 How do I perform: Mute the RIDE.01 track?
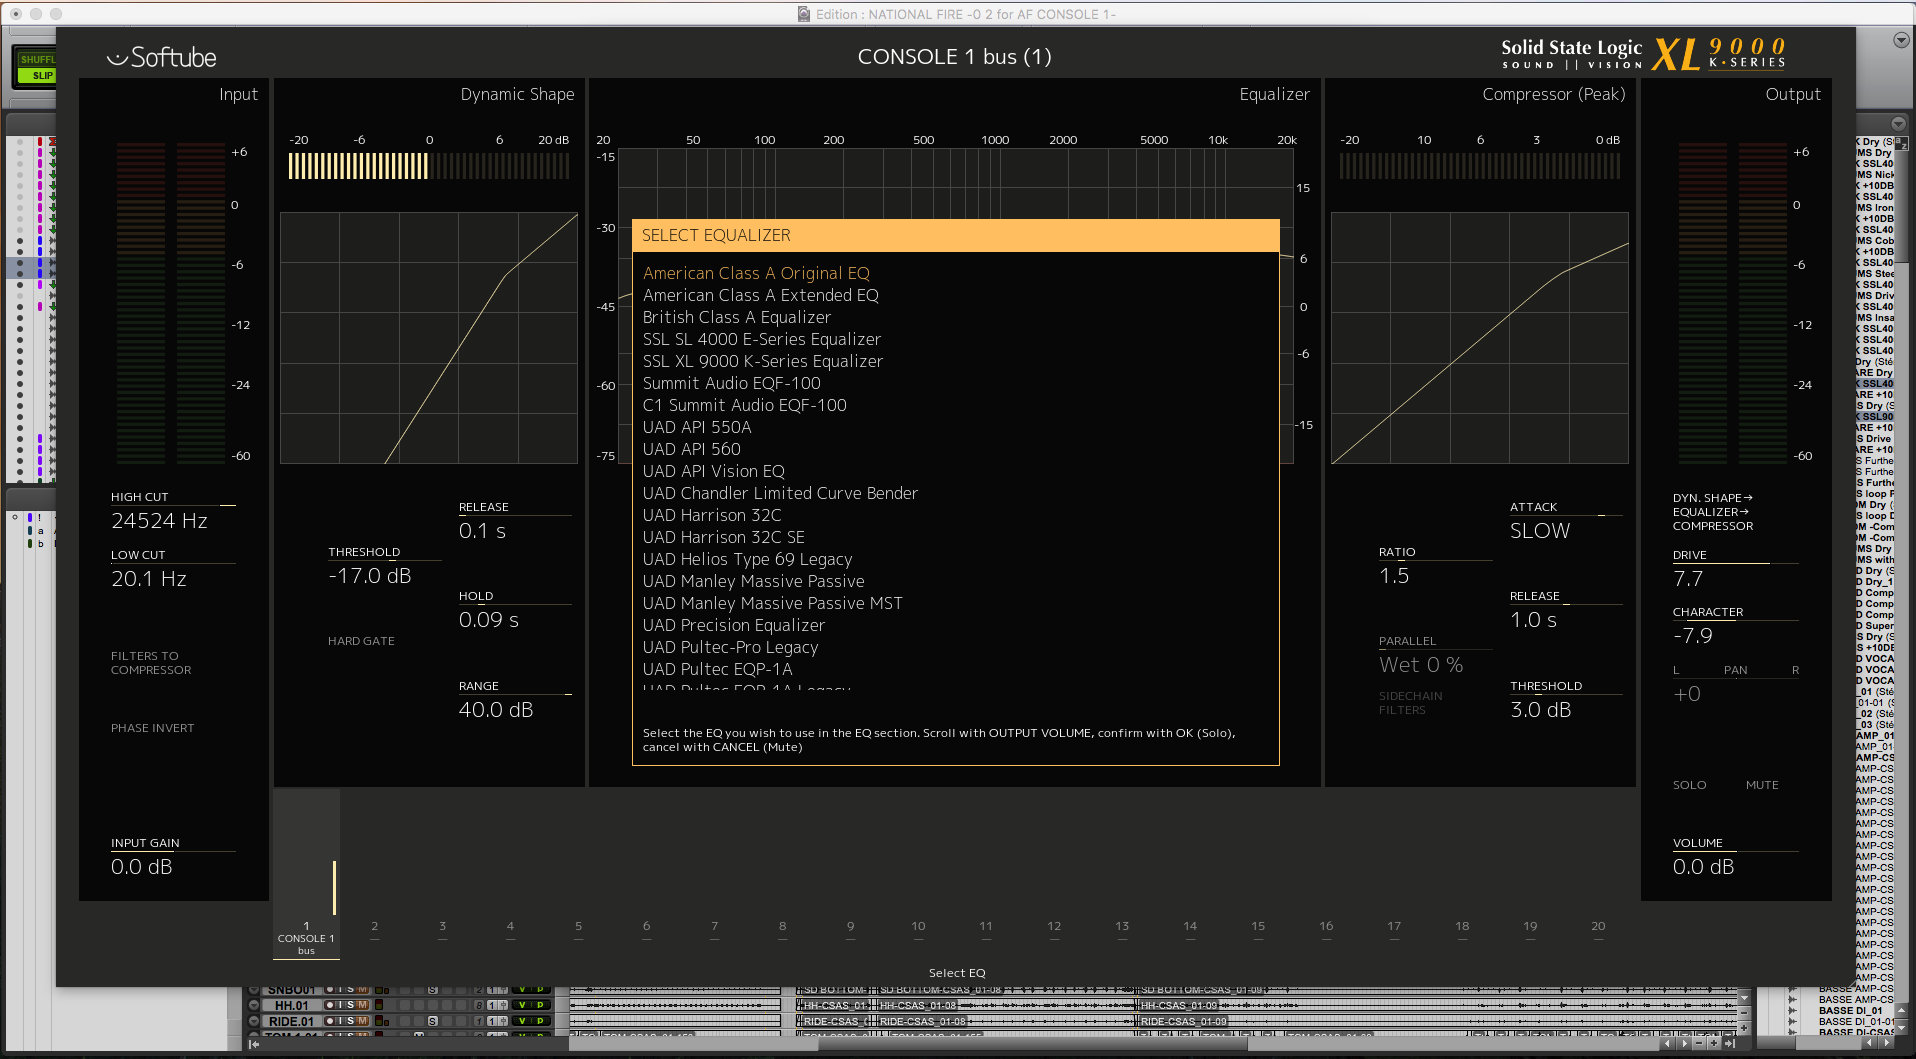click(x=364, y=1021)
